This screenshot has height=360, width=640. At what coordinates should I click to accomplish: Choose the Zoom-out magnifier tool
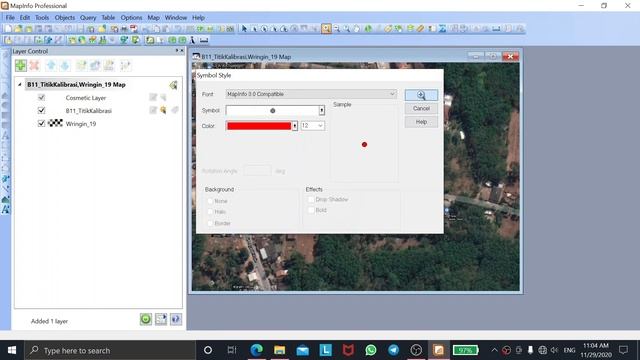(336, 29)
